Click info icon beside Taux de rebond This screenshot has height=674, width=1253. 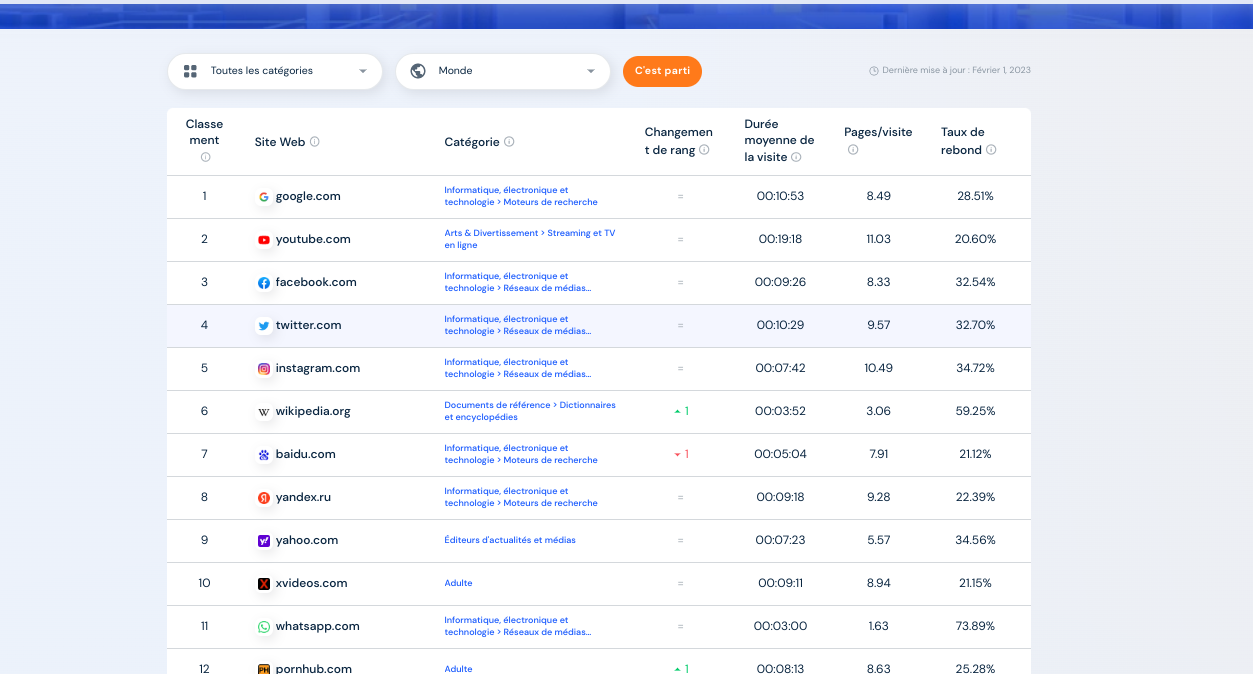tap(991, 150)
